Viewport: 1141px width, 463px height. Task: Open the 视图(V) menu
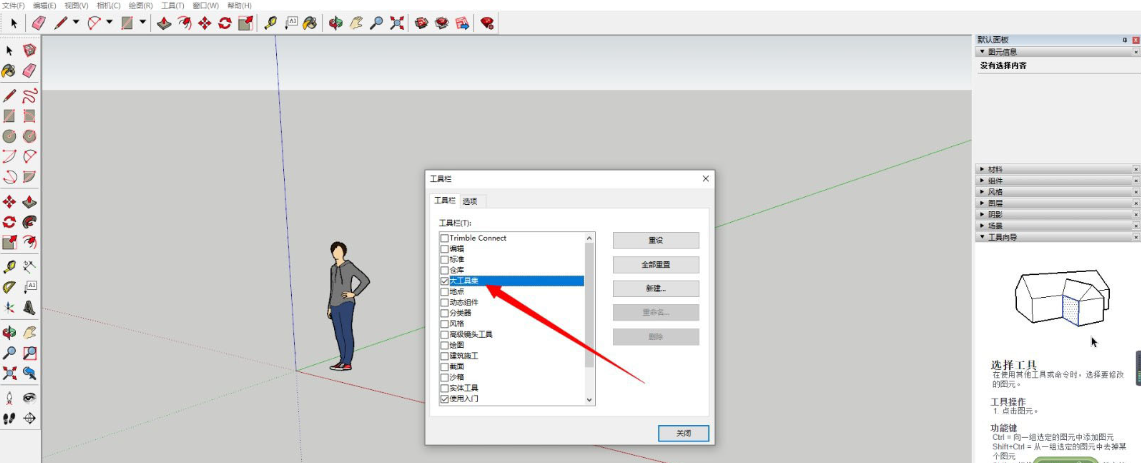[x=76, y=5]
